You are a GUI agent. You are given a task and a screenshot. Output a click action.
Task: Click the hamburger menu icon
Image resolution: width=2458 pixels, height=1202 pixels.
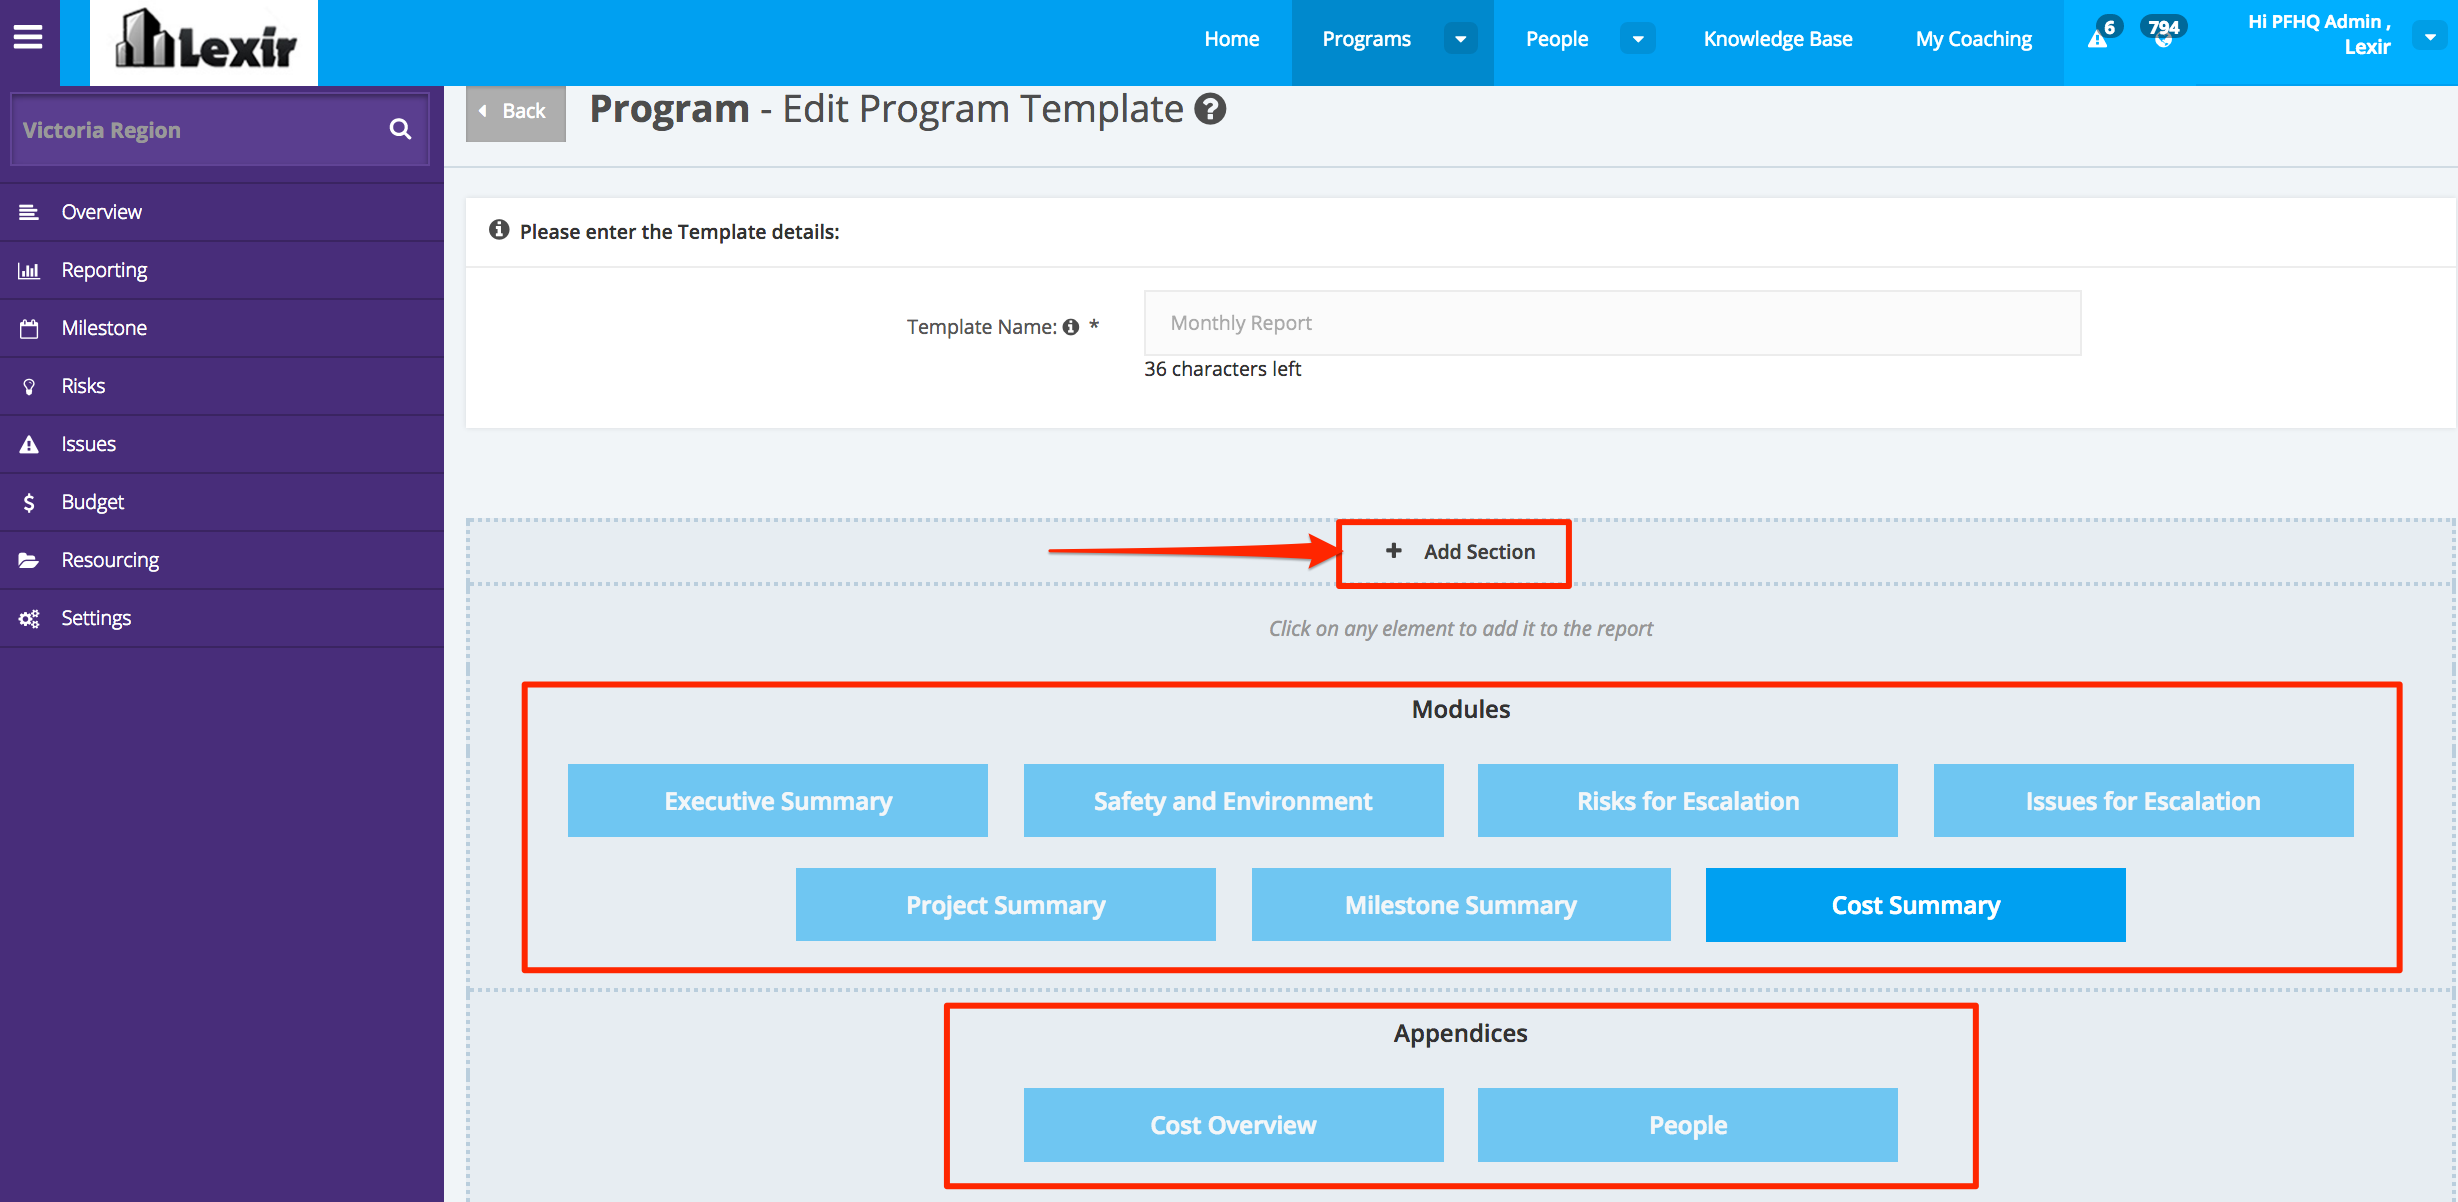[28, 37]
